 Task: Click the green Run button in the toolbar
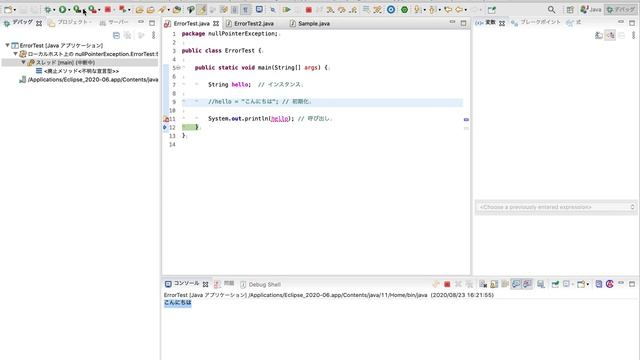pyautogui.click(x=62, y=9)
